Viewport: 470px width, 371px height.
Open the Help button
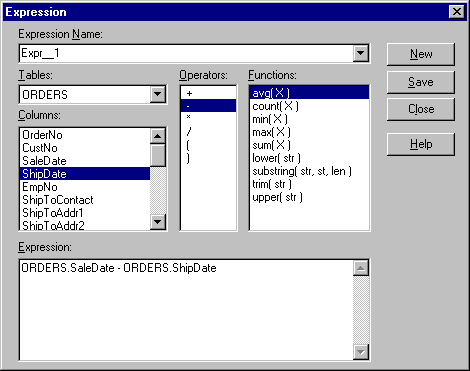point(421,144)
